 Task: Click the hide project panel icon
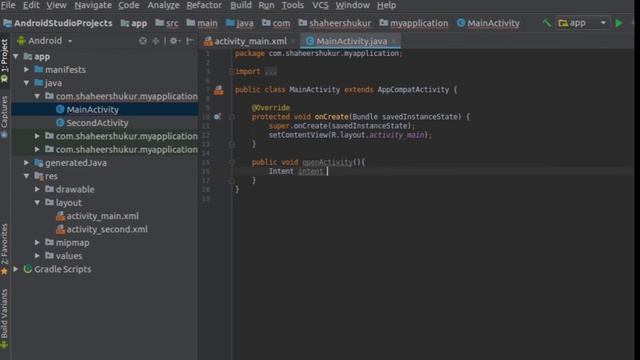(x=190, y=41)
